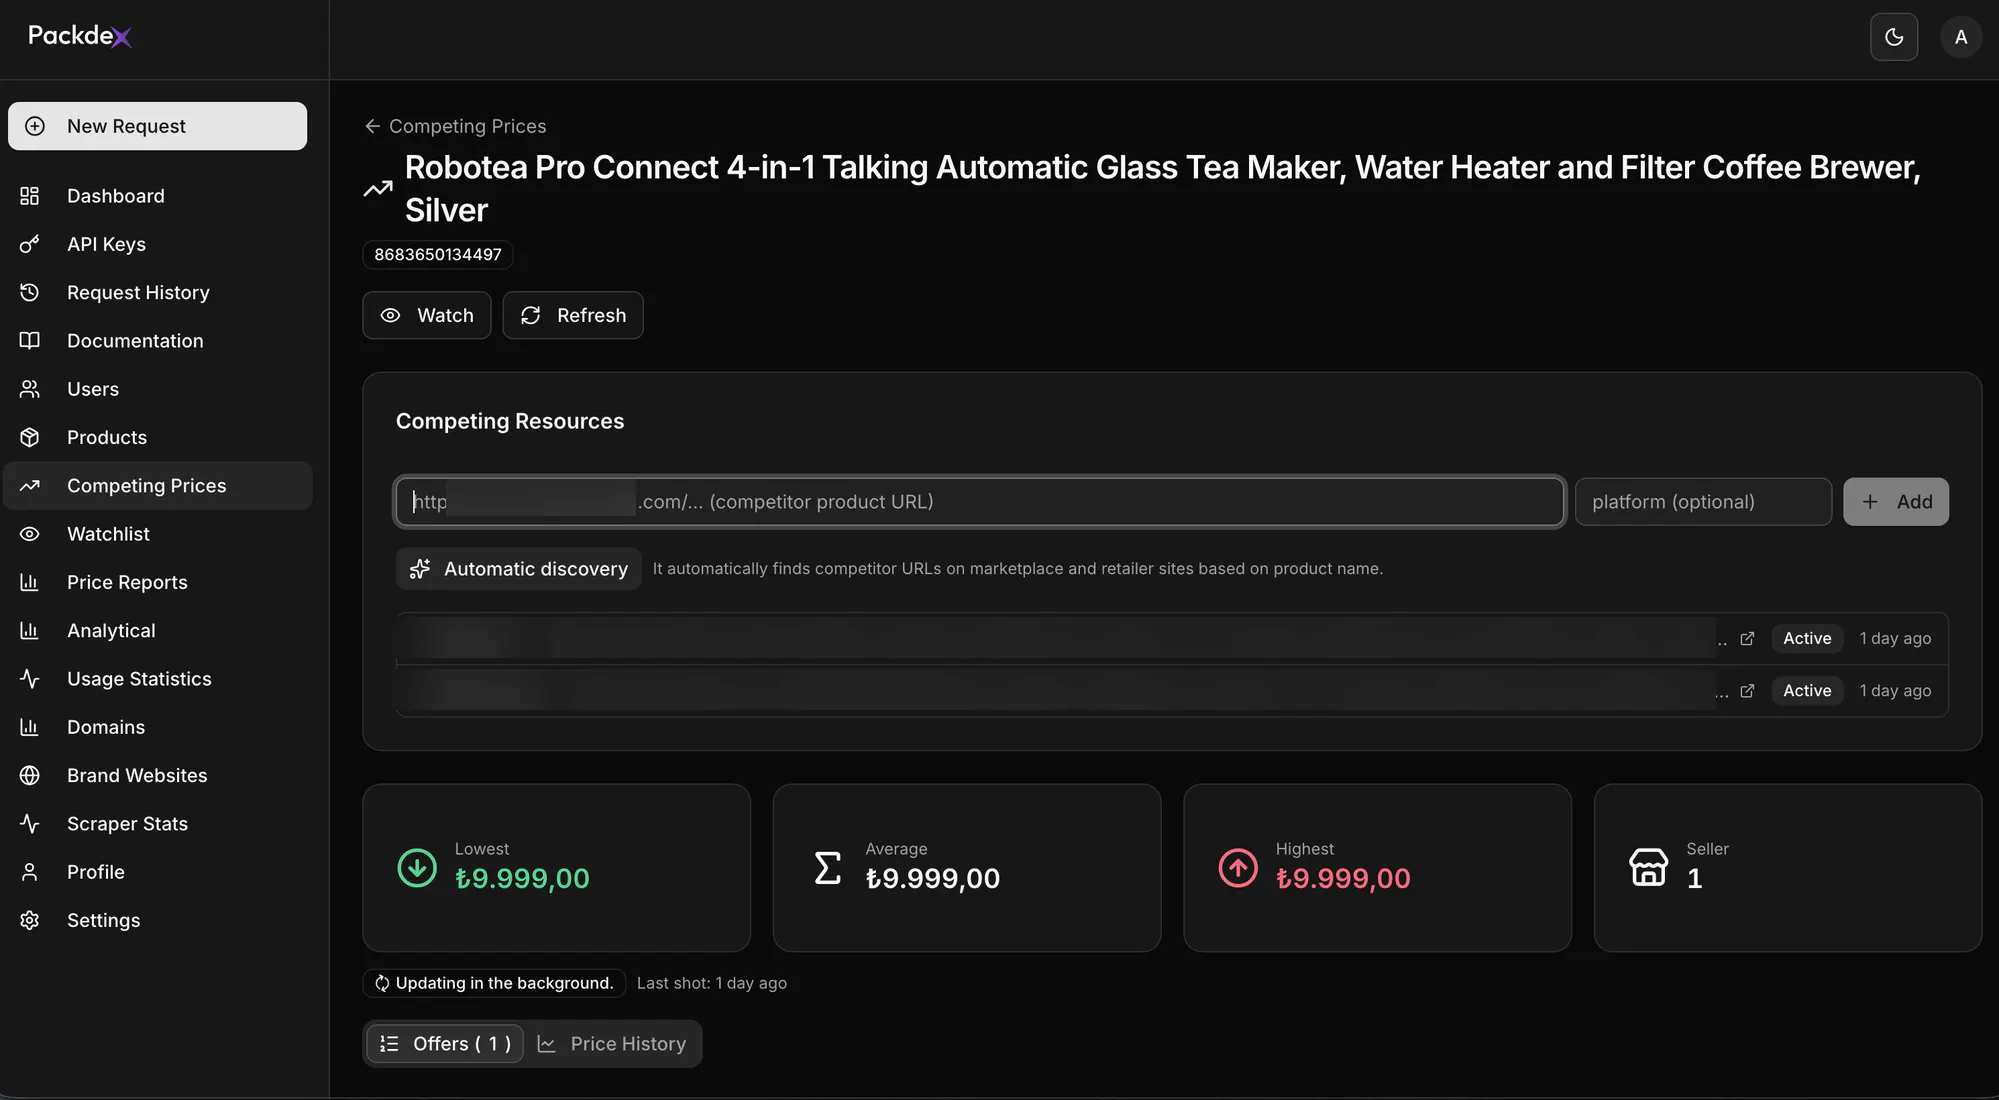Viewport: 1999px width, 1100px height.
Task: Click the Usage Statistics pulse icon
Action: pyautogui.click(x=30, y=679)
